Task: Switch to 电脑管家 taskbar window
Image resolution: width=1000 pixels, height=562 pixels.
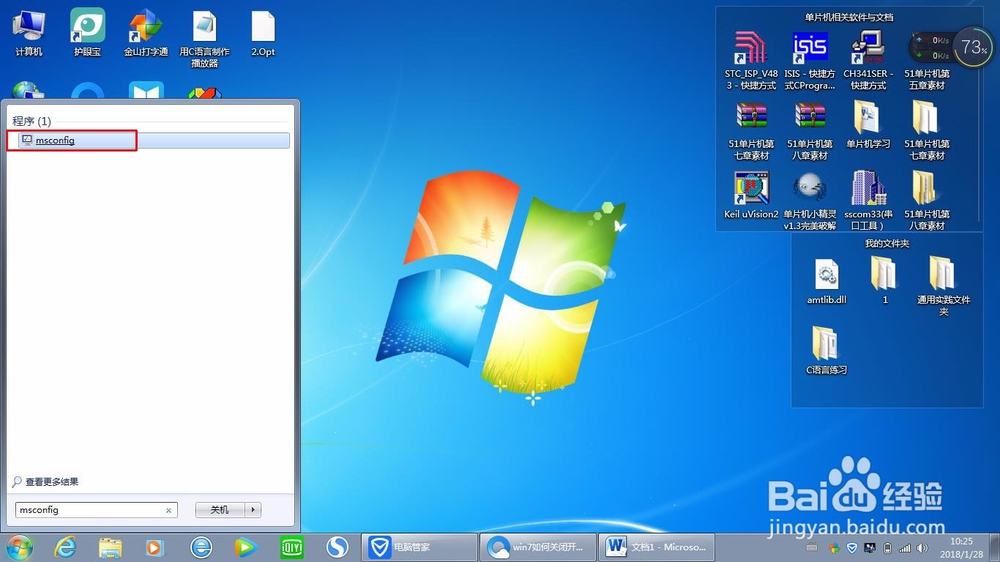Action: pos(419,547)
